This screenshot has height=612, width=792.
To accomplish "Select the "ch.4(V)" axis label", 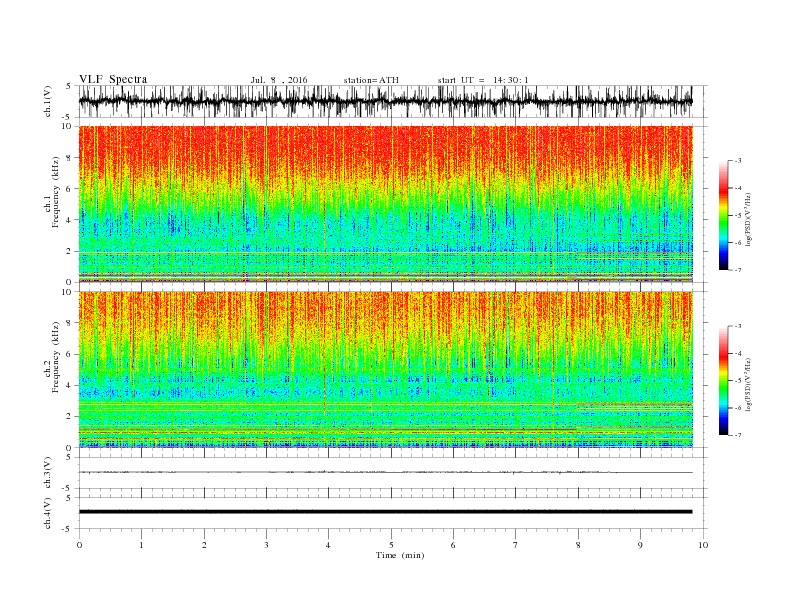I will (x=48, y=513).
